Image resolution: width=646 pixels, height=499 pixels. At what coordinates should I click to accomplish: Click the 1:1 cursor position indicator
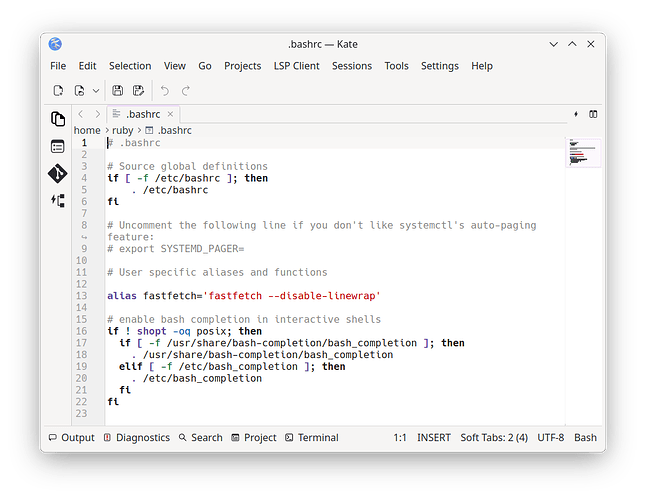pyautogui.click(x=399, y=437)
